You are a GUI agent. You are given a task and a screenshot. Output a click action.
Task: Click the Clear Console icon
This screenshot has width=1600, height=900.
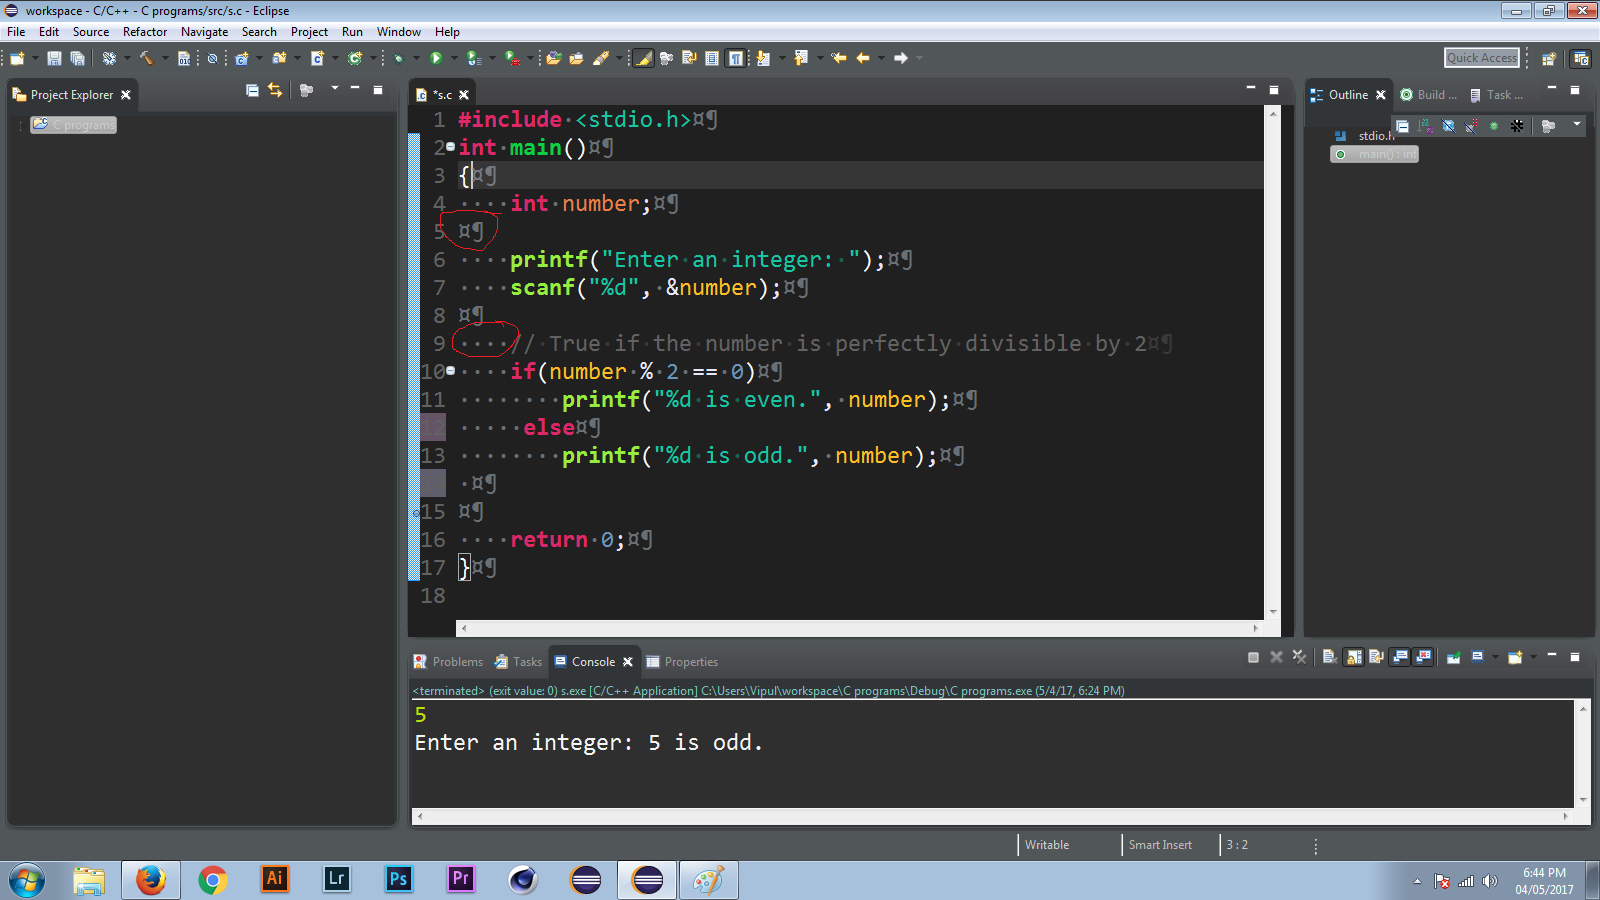point(1330,657)
